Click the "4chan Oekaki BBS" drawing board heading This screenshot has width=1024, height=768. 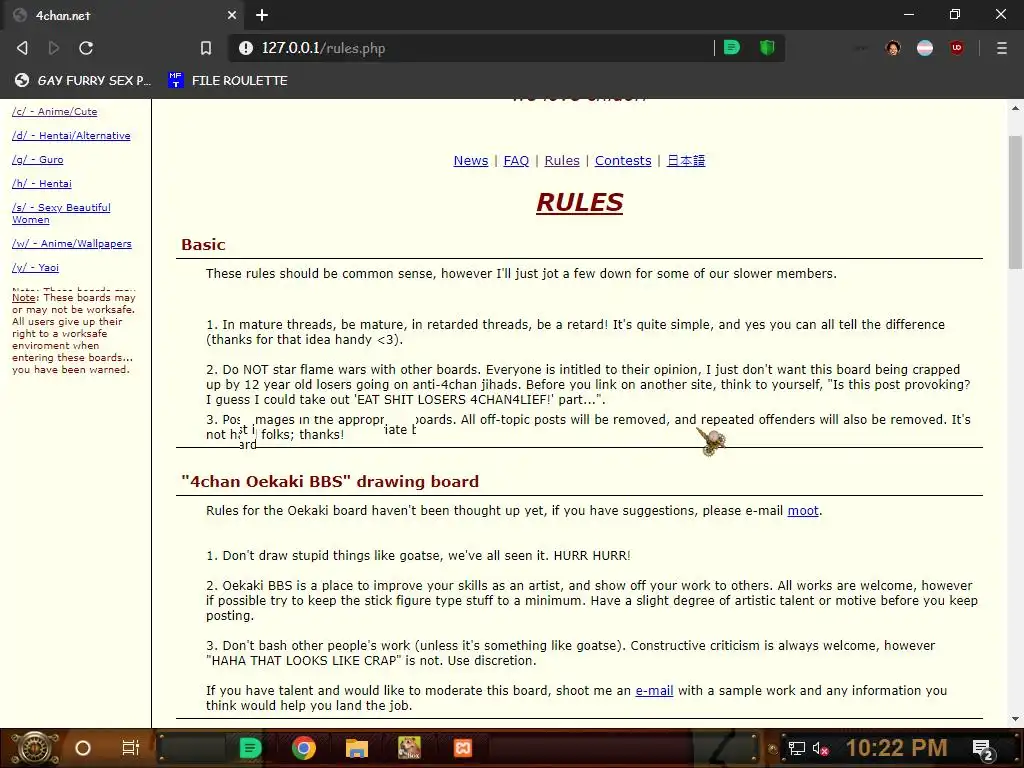pos(330,481)
